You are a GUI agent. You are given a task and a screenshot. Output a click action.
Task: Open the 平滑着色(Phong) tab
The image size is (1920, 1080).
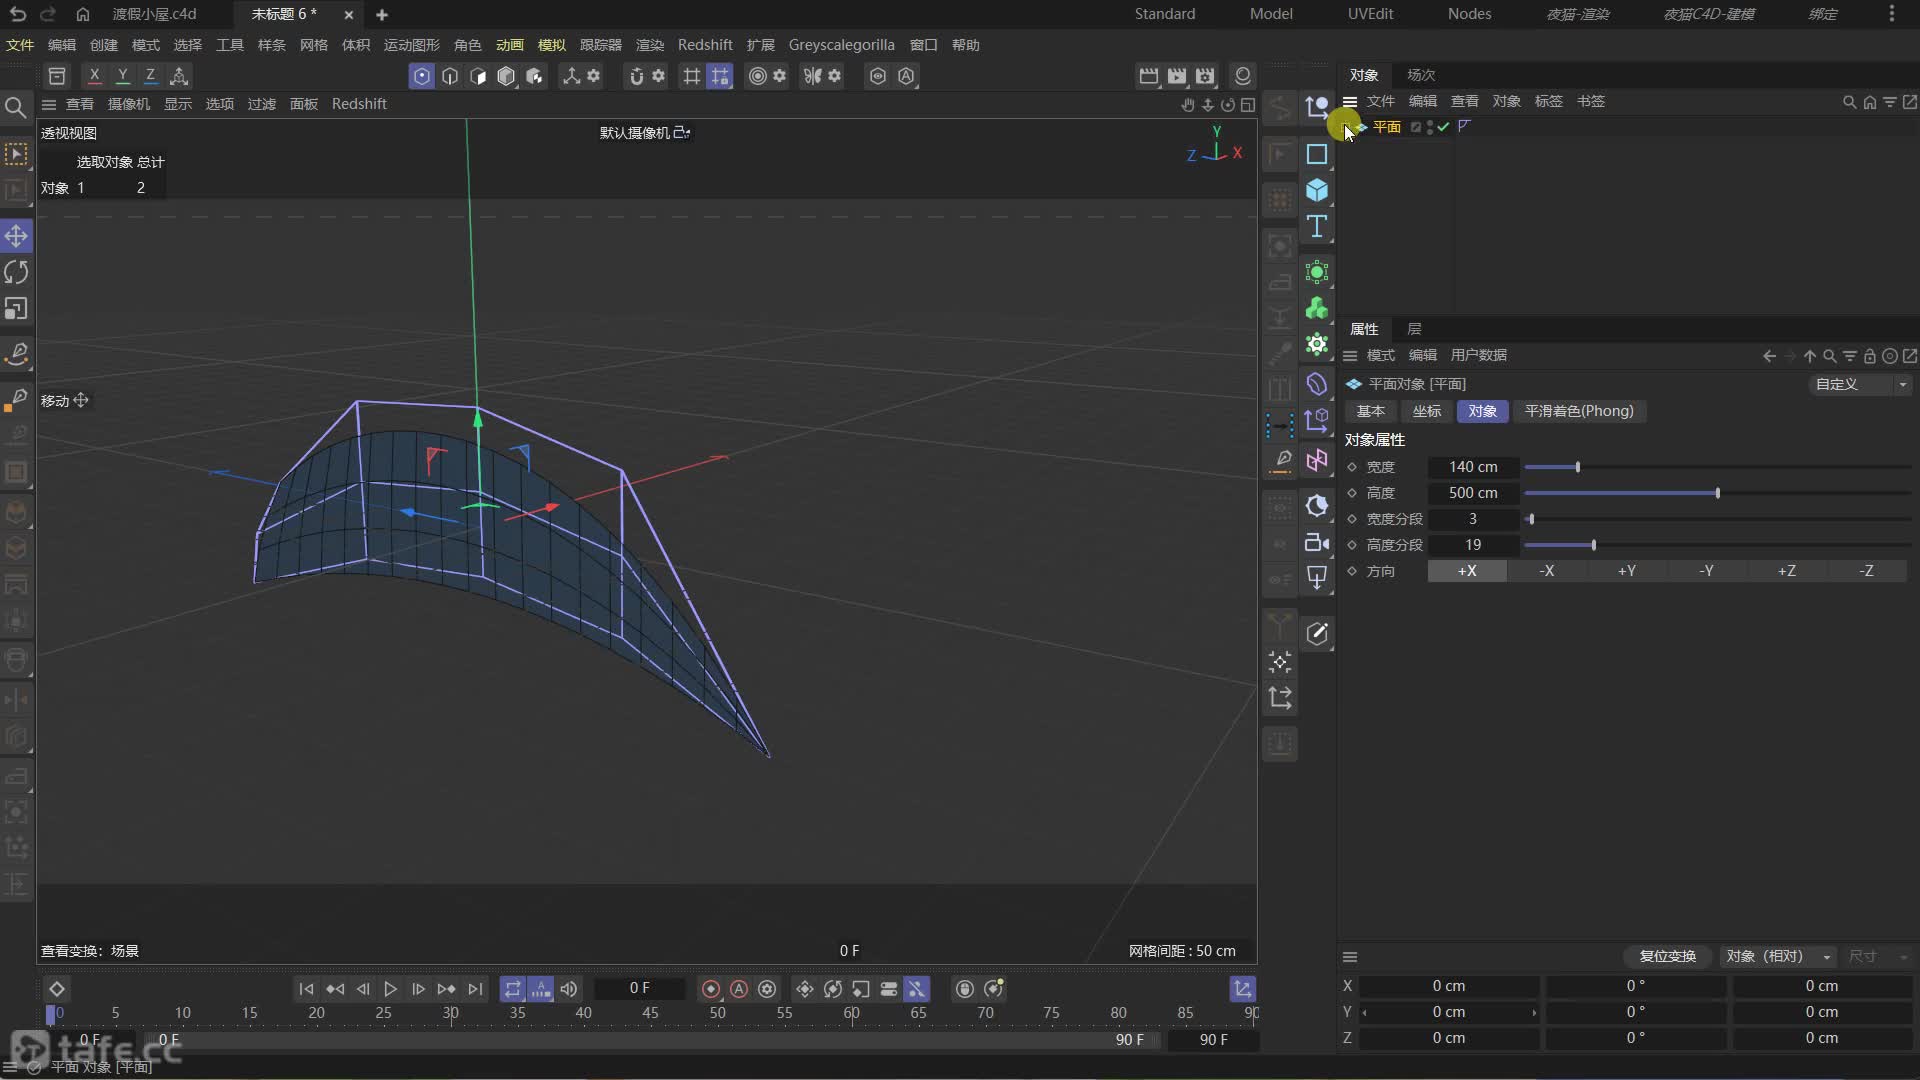coord(1579,411)
